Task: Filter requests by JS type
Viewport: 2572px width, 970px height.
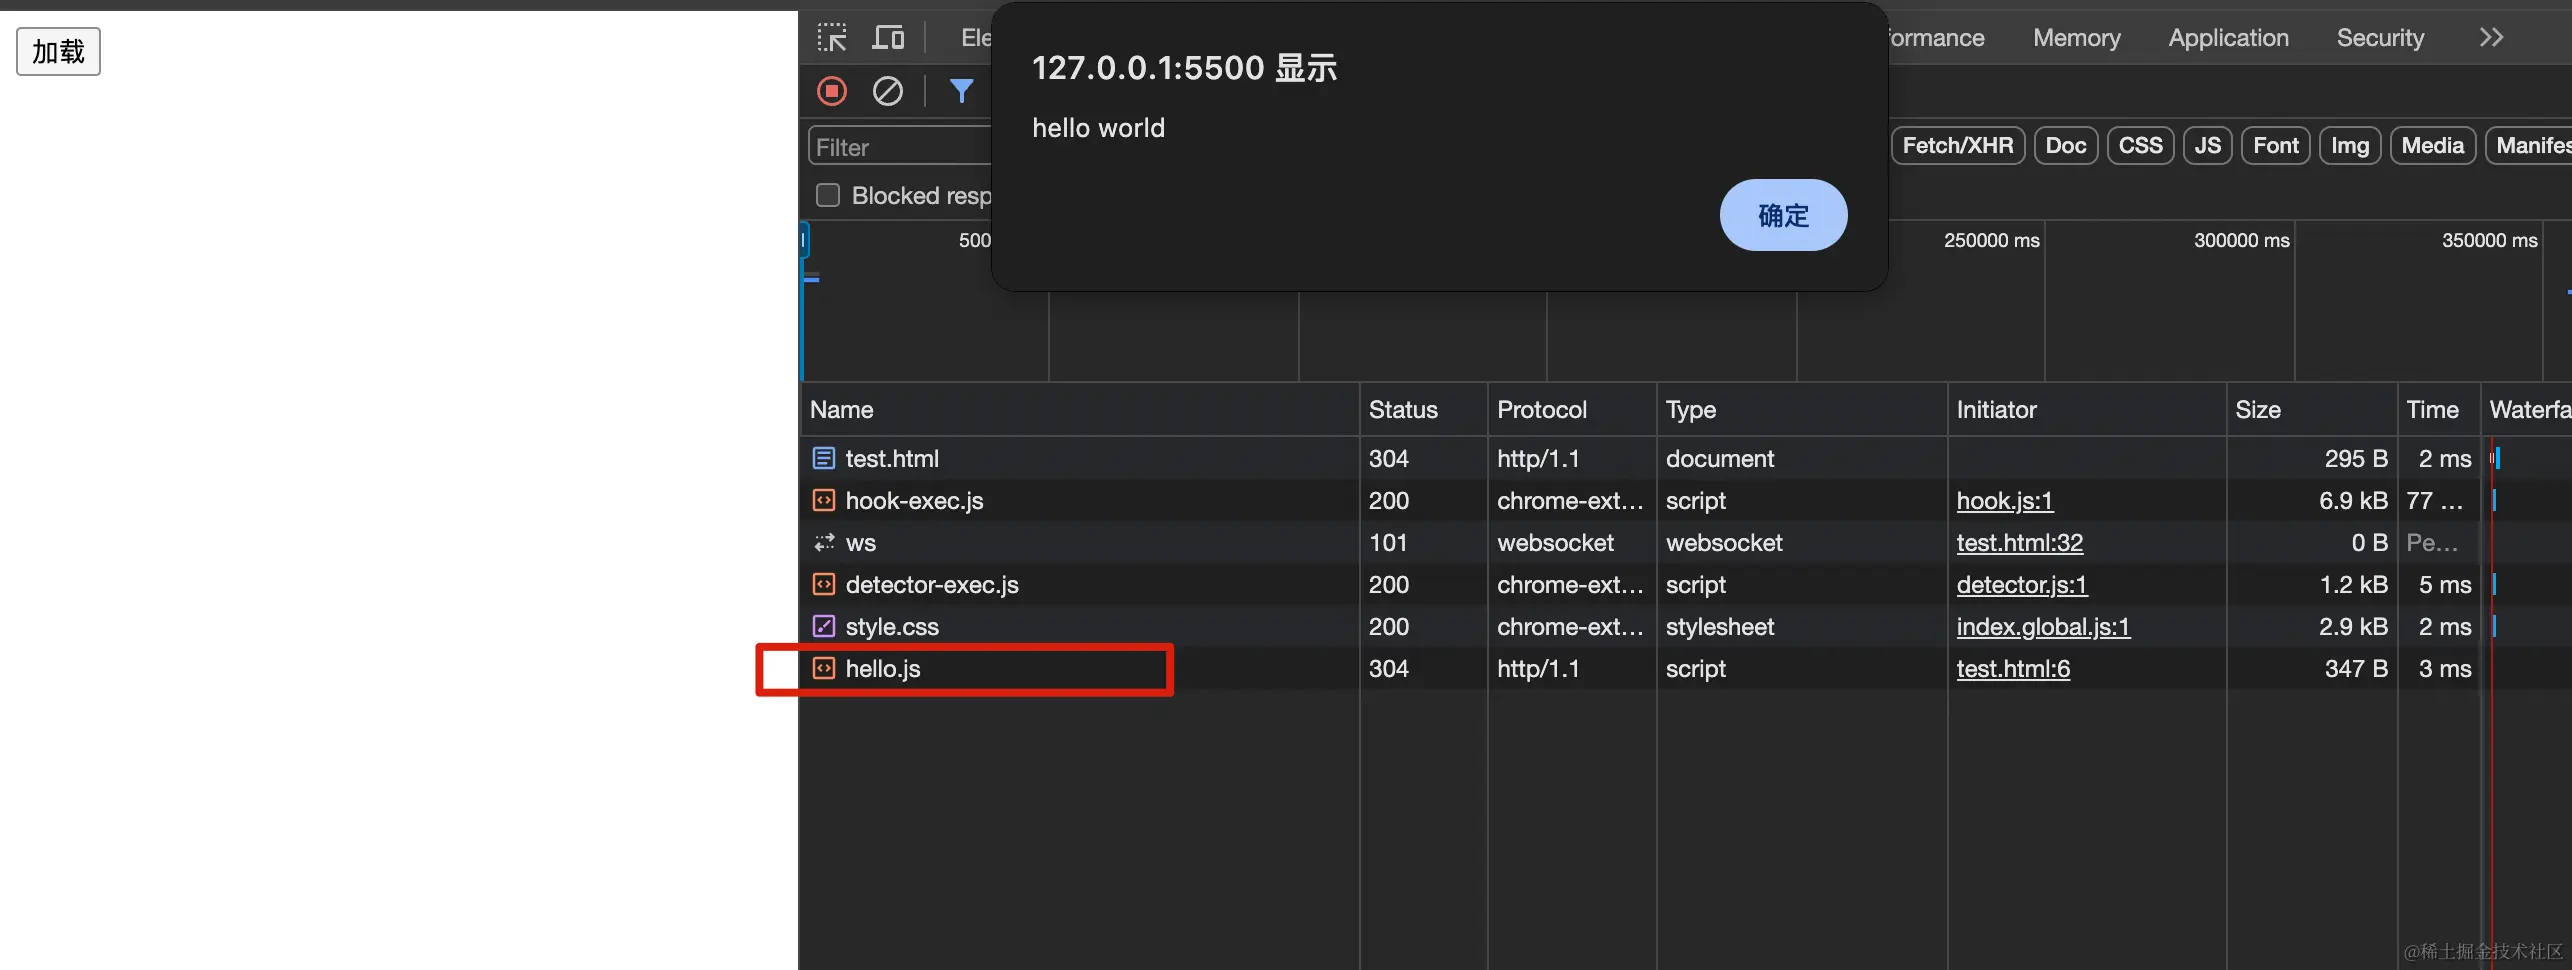Action: (2208, 146)
